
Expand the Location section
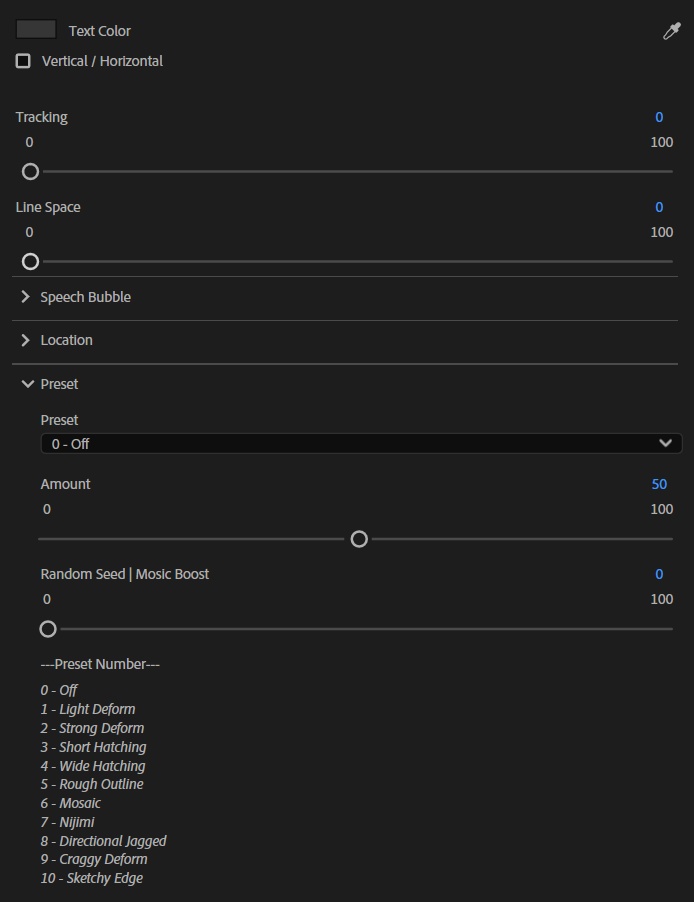26,340
